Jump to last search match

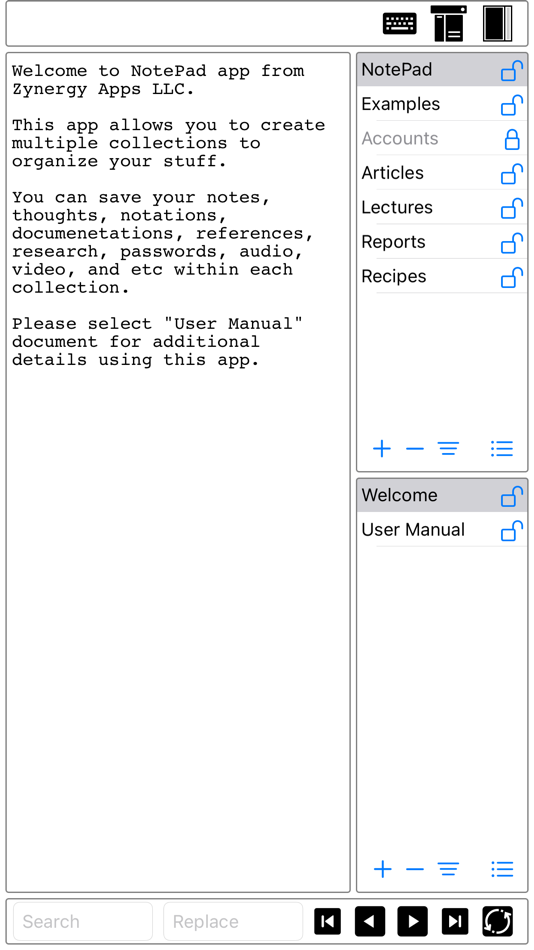click(455, 922)
